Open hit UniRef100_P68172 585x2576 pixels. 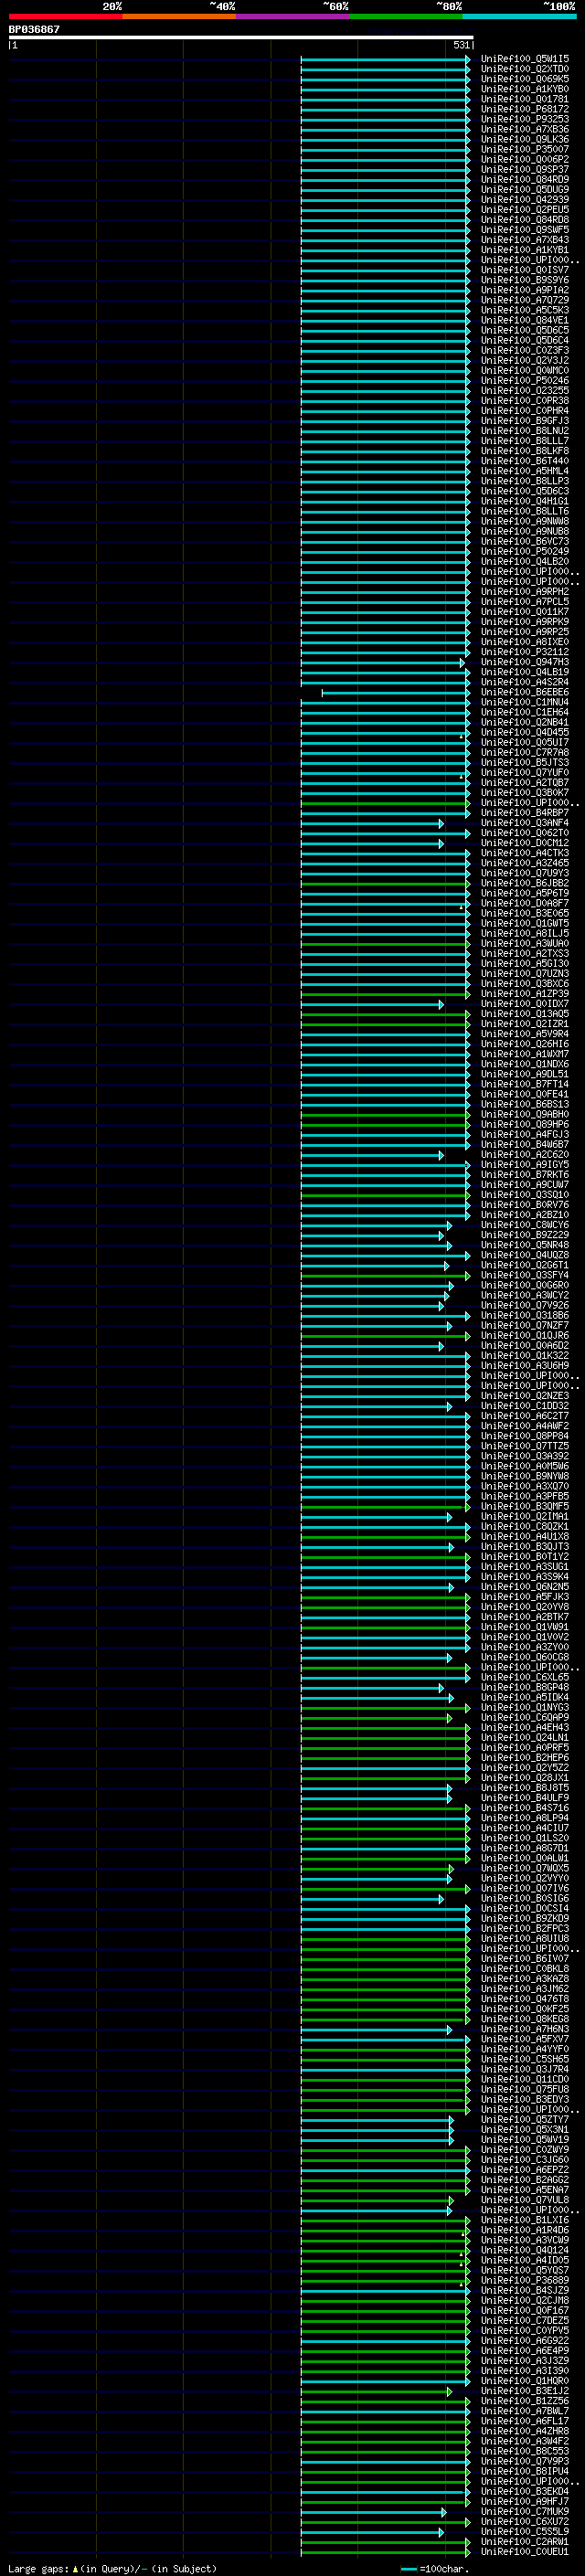[525, 109]
